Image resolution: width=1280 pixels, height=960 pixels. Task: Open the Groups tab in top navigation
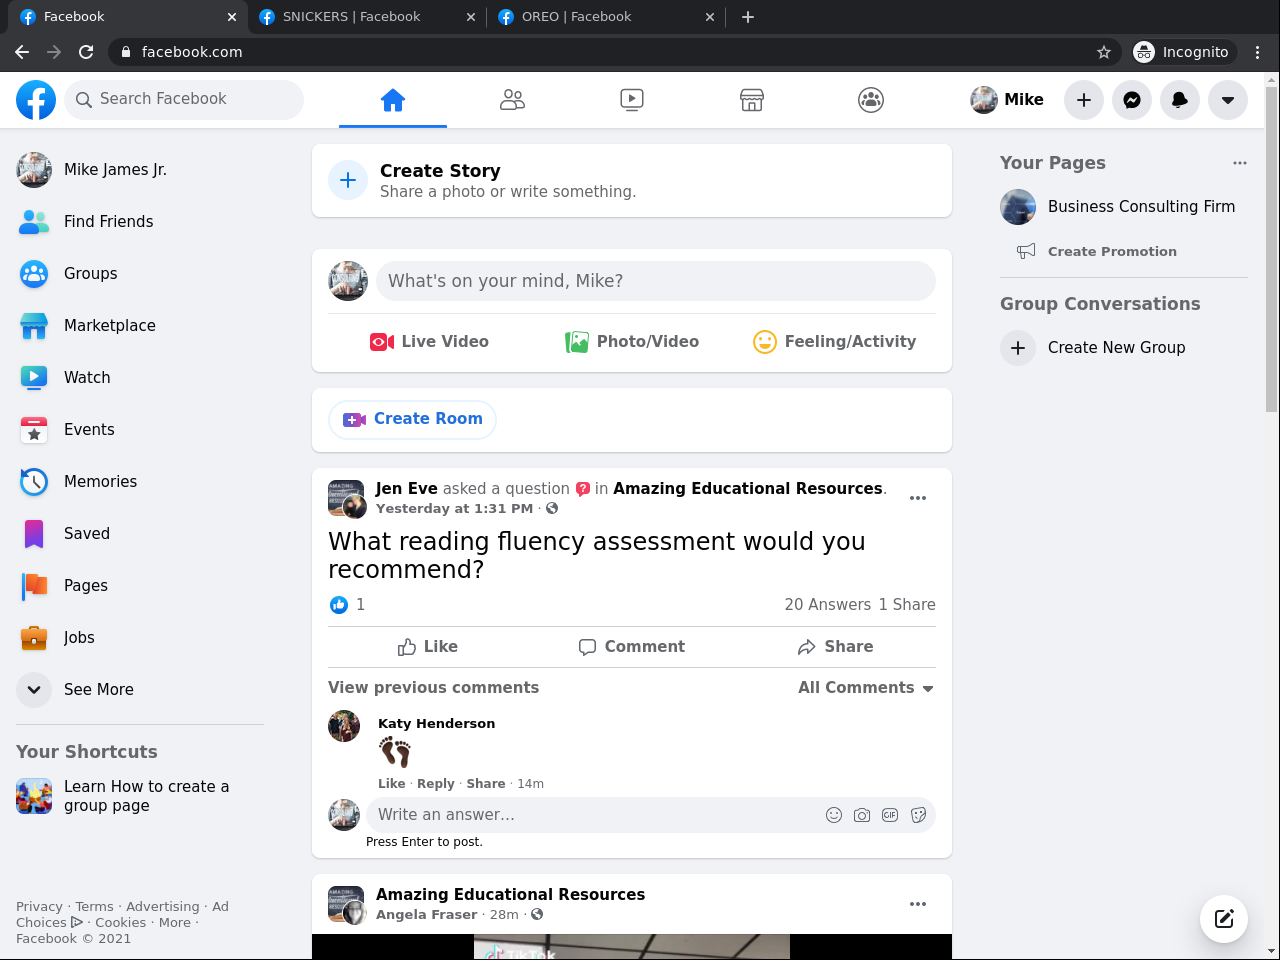[x=871, y=100]
